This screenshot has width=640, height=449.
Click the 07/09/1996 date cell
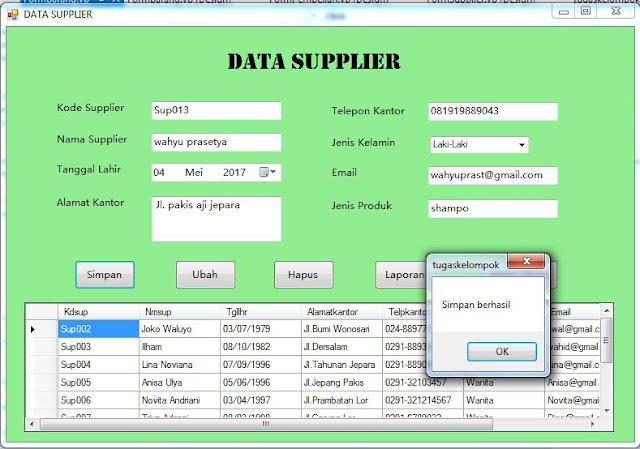(261, 365)
